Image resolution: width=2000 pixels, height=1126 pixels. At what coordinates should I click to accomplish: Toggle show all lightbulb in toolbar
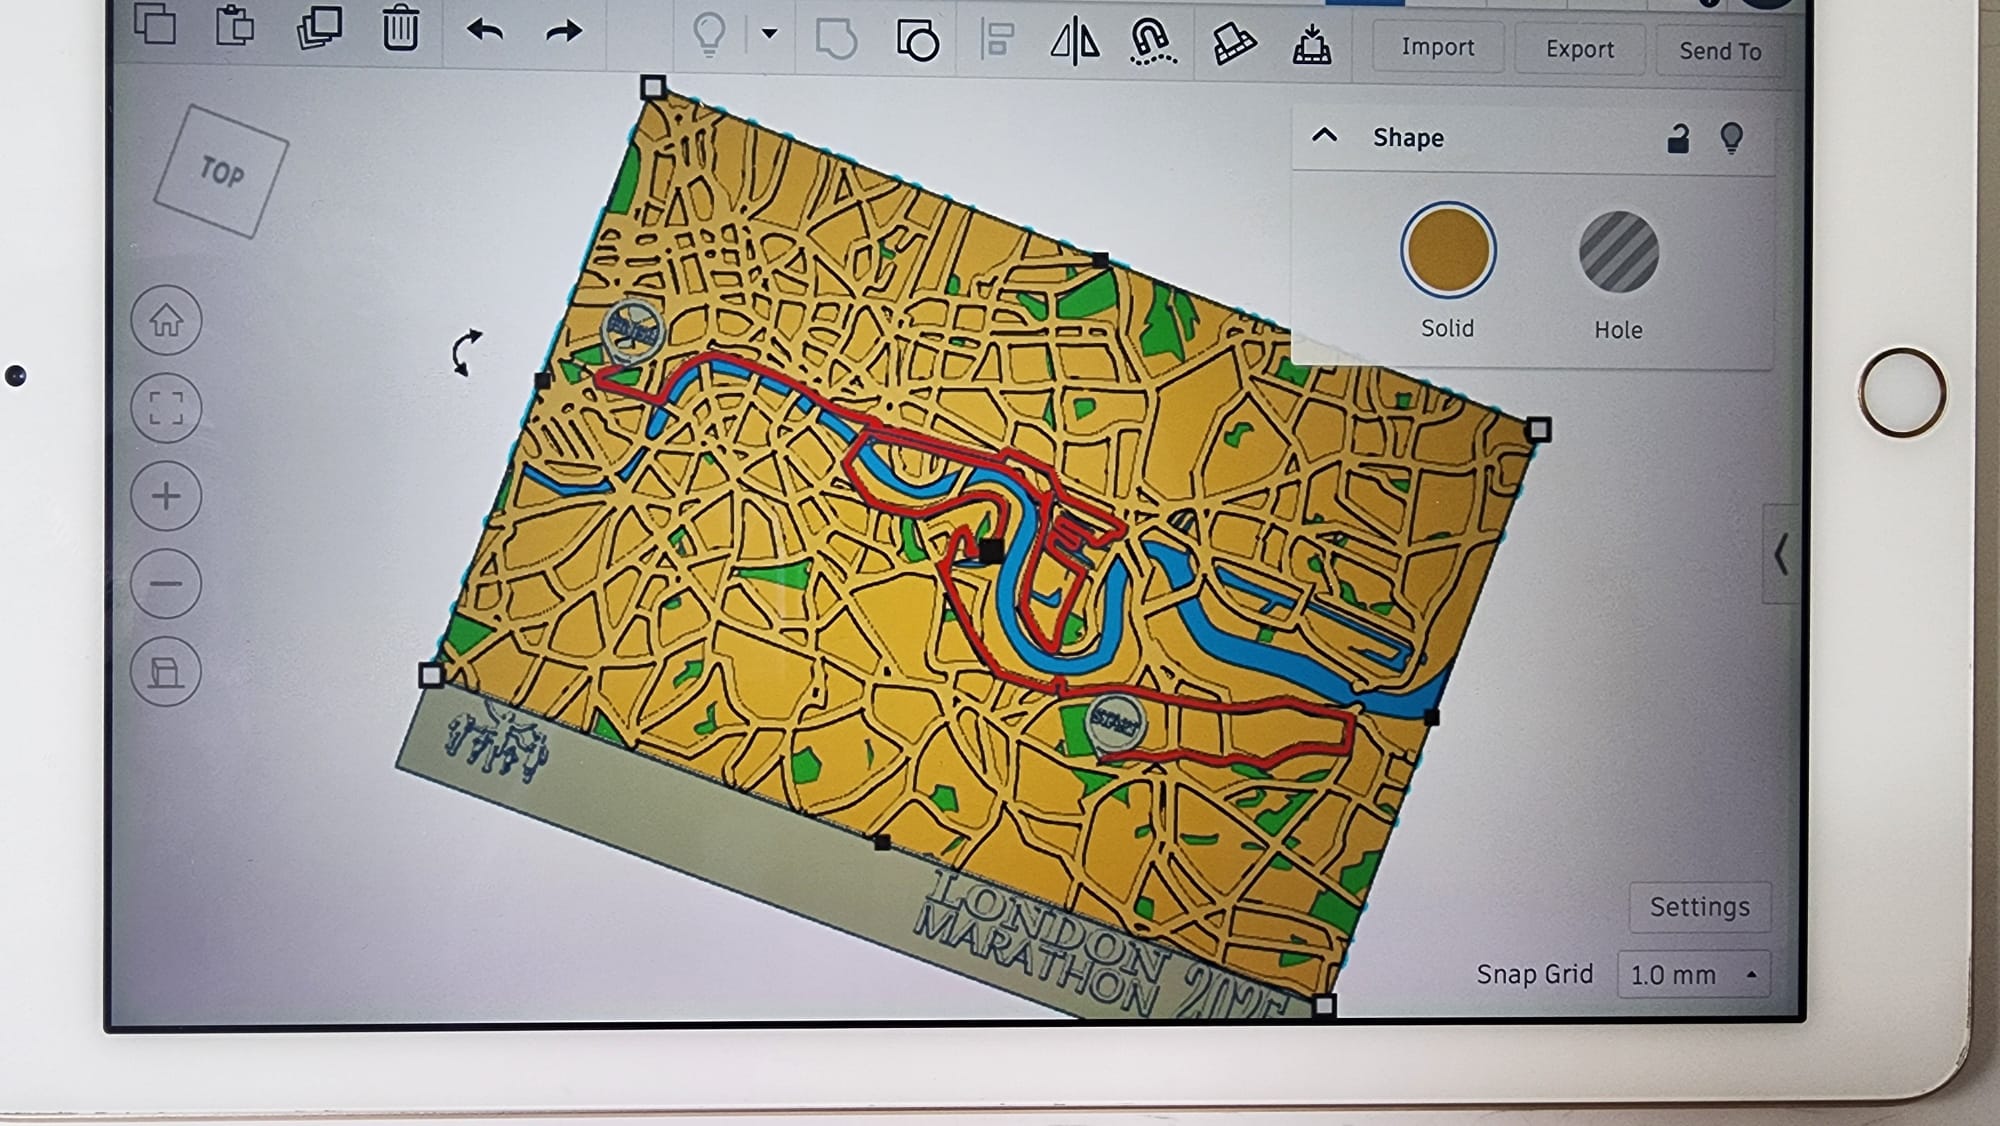[709, 34]
